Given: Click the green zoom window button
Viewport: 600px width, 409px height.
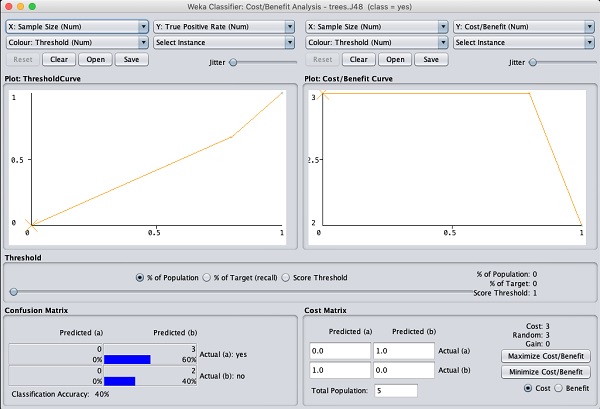Looking at the screenshot, I should [32, 7].
